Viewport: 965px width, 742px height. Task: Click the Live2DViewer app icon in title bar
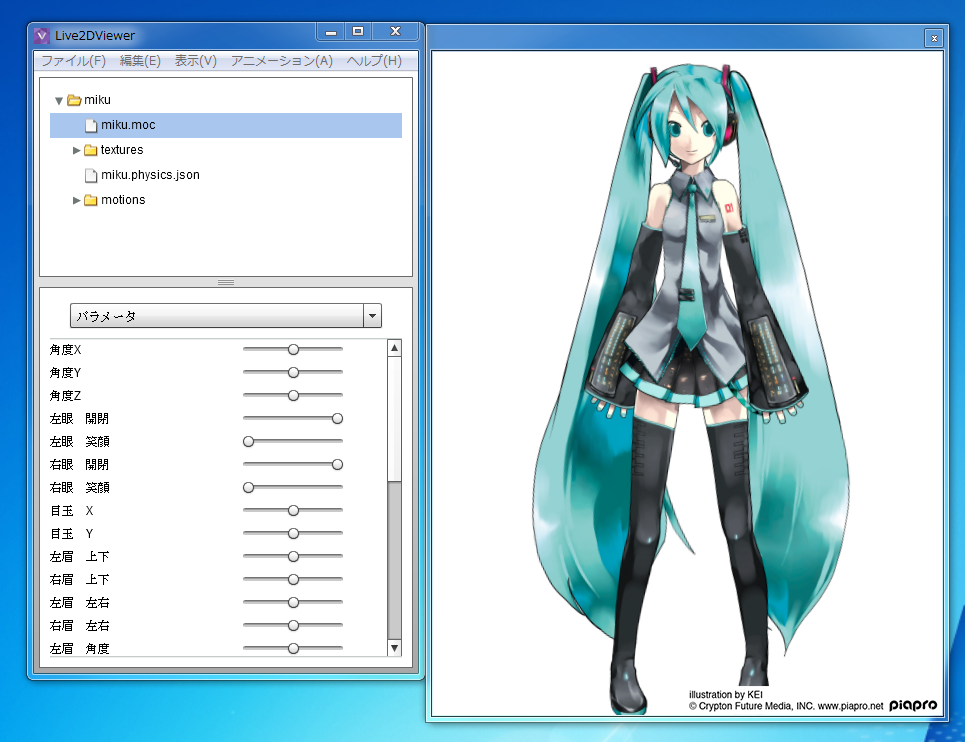[42, 36]
